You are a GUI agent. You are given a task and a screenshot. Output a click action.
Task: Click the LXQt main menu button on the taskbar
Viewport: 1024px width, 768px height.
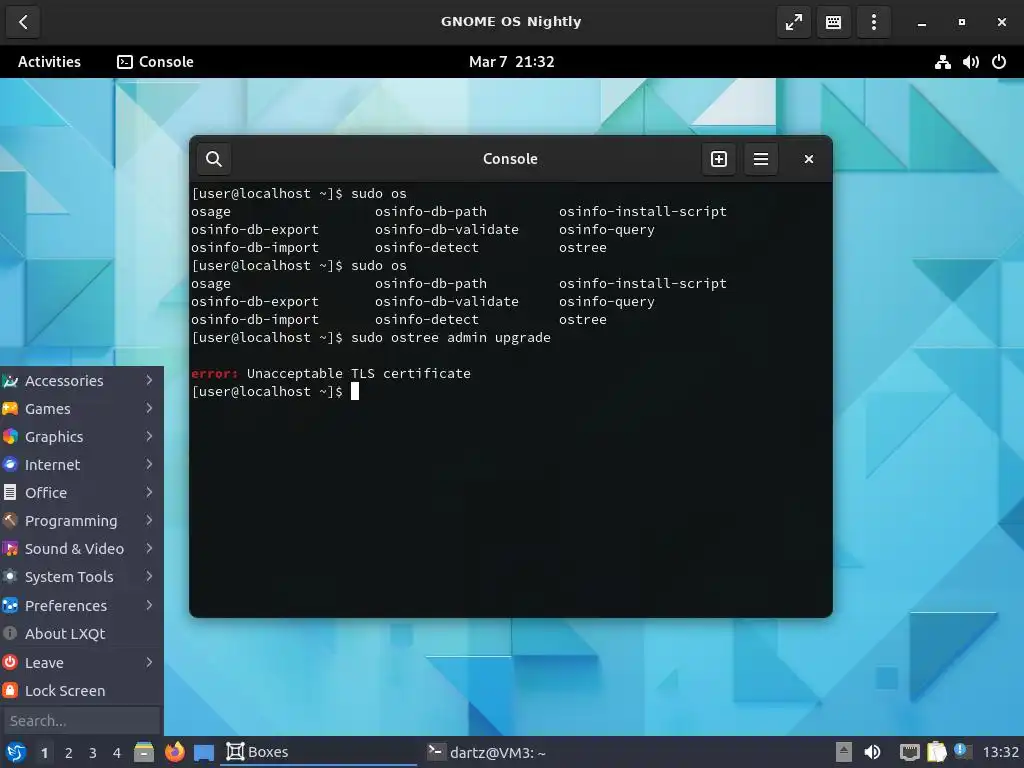point(16,752)
